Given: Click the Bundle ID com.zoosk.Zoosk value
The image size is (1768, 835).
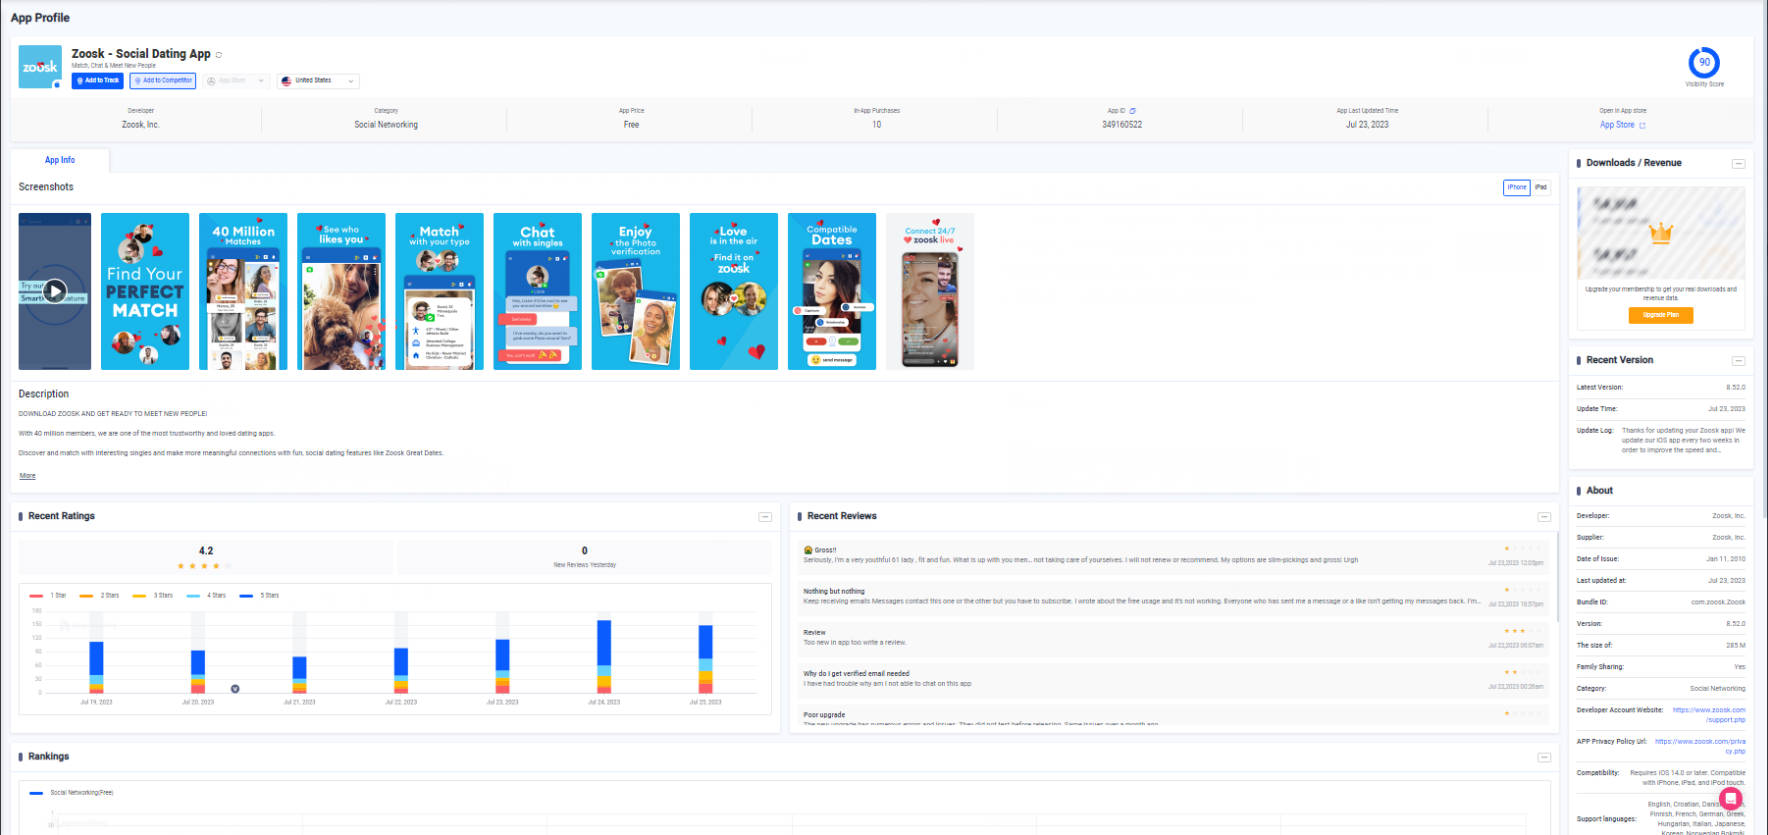Looking at the screenshot, I should tap(1718, 602).
